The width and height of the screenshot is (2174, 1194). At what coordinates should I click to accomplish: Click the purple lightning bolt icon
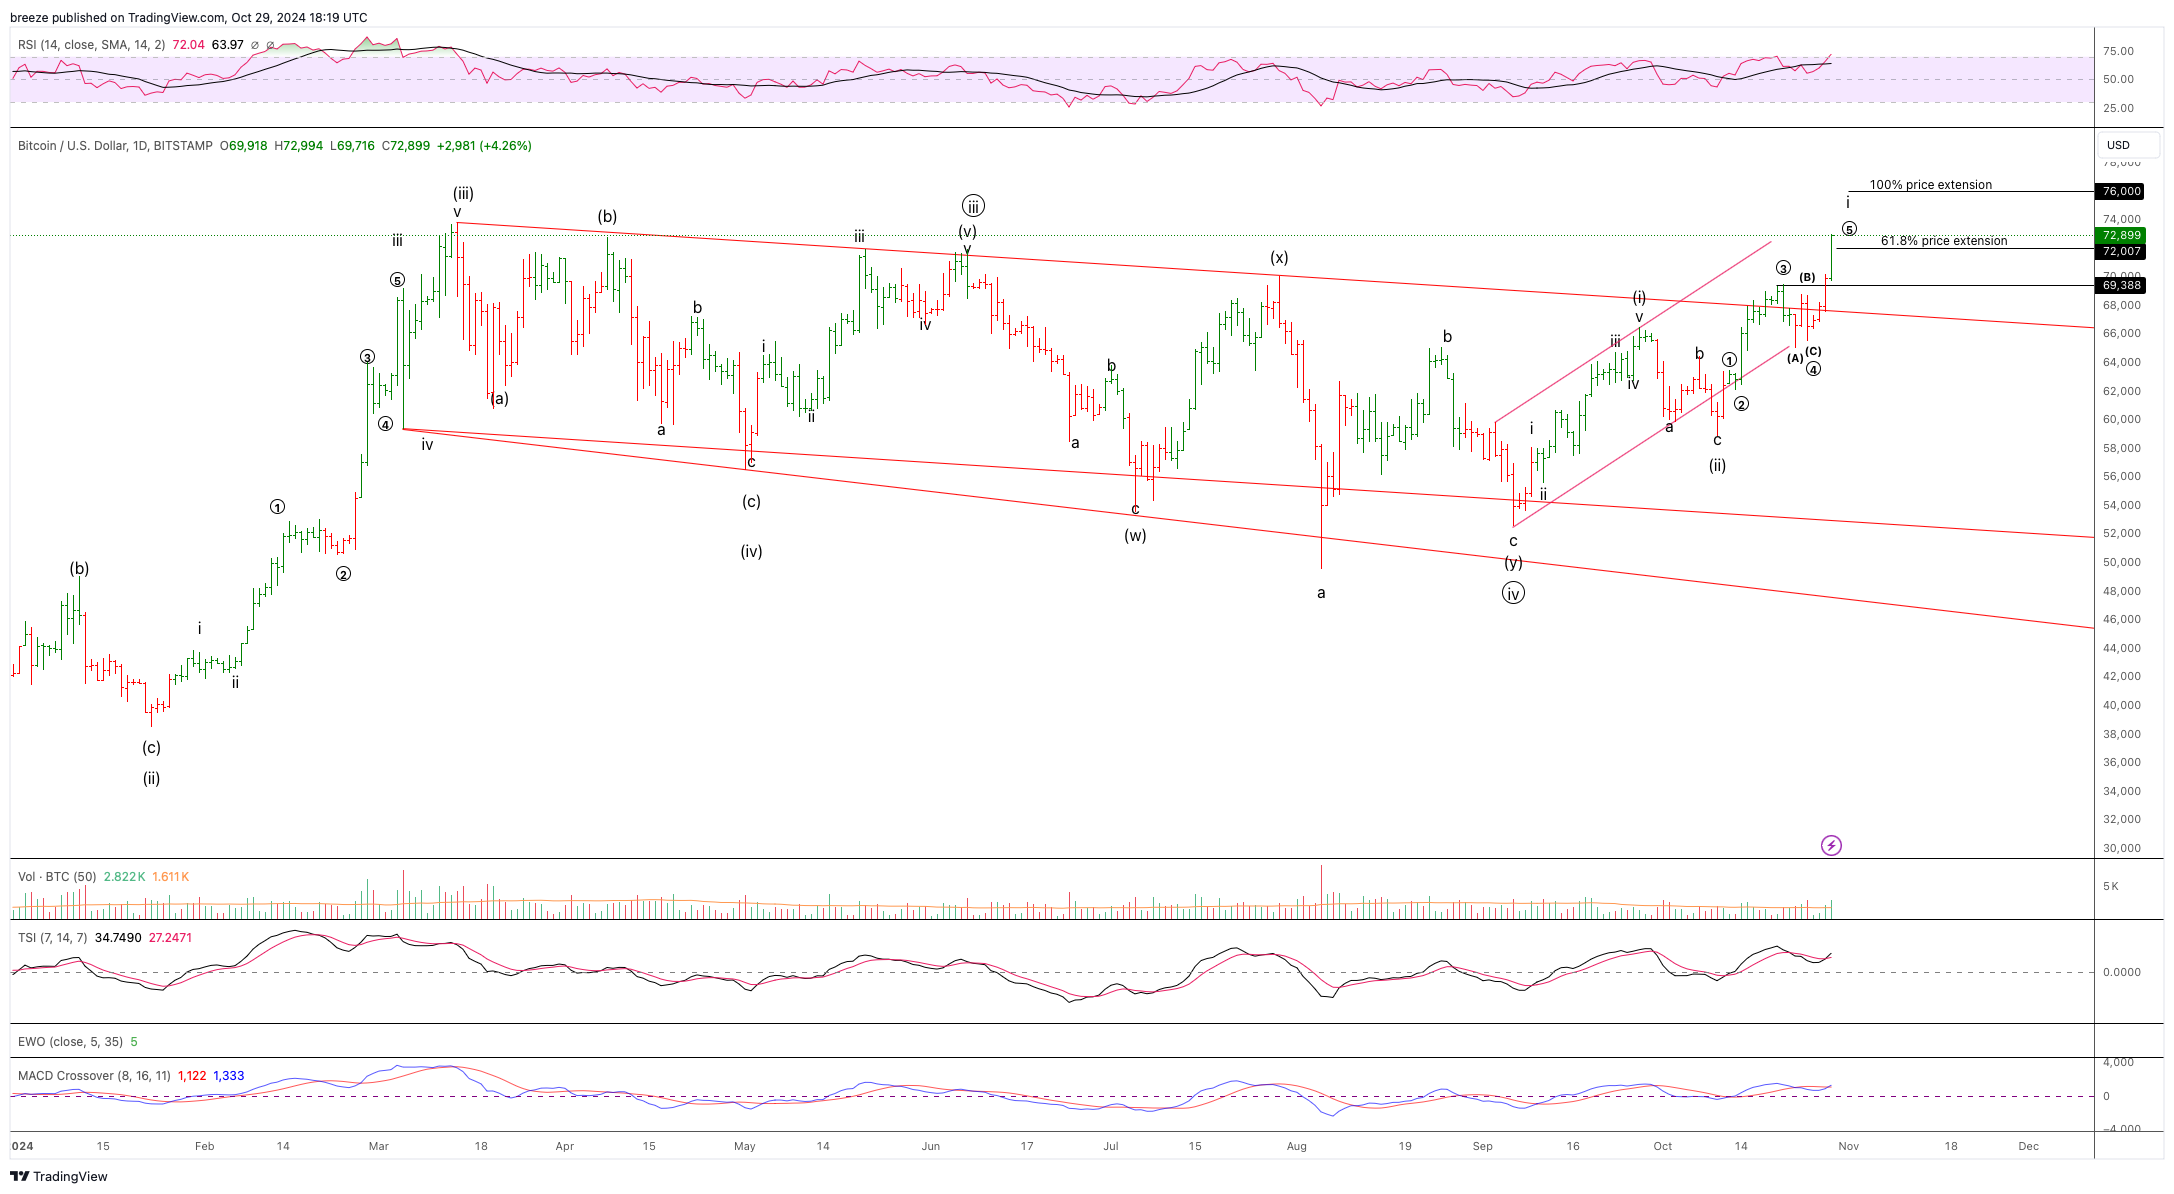(x=1831, y=846)
